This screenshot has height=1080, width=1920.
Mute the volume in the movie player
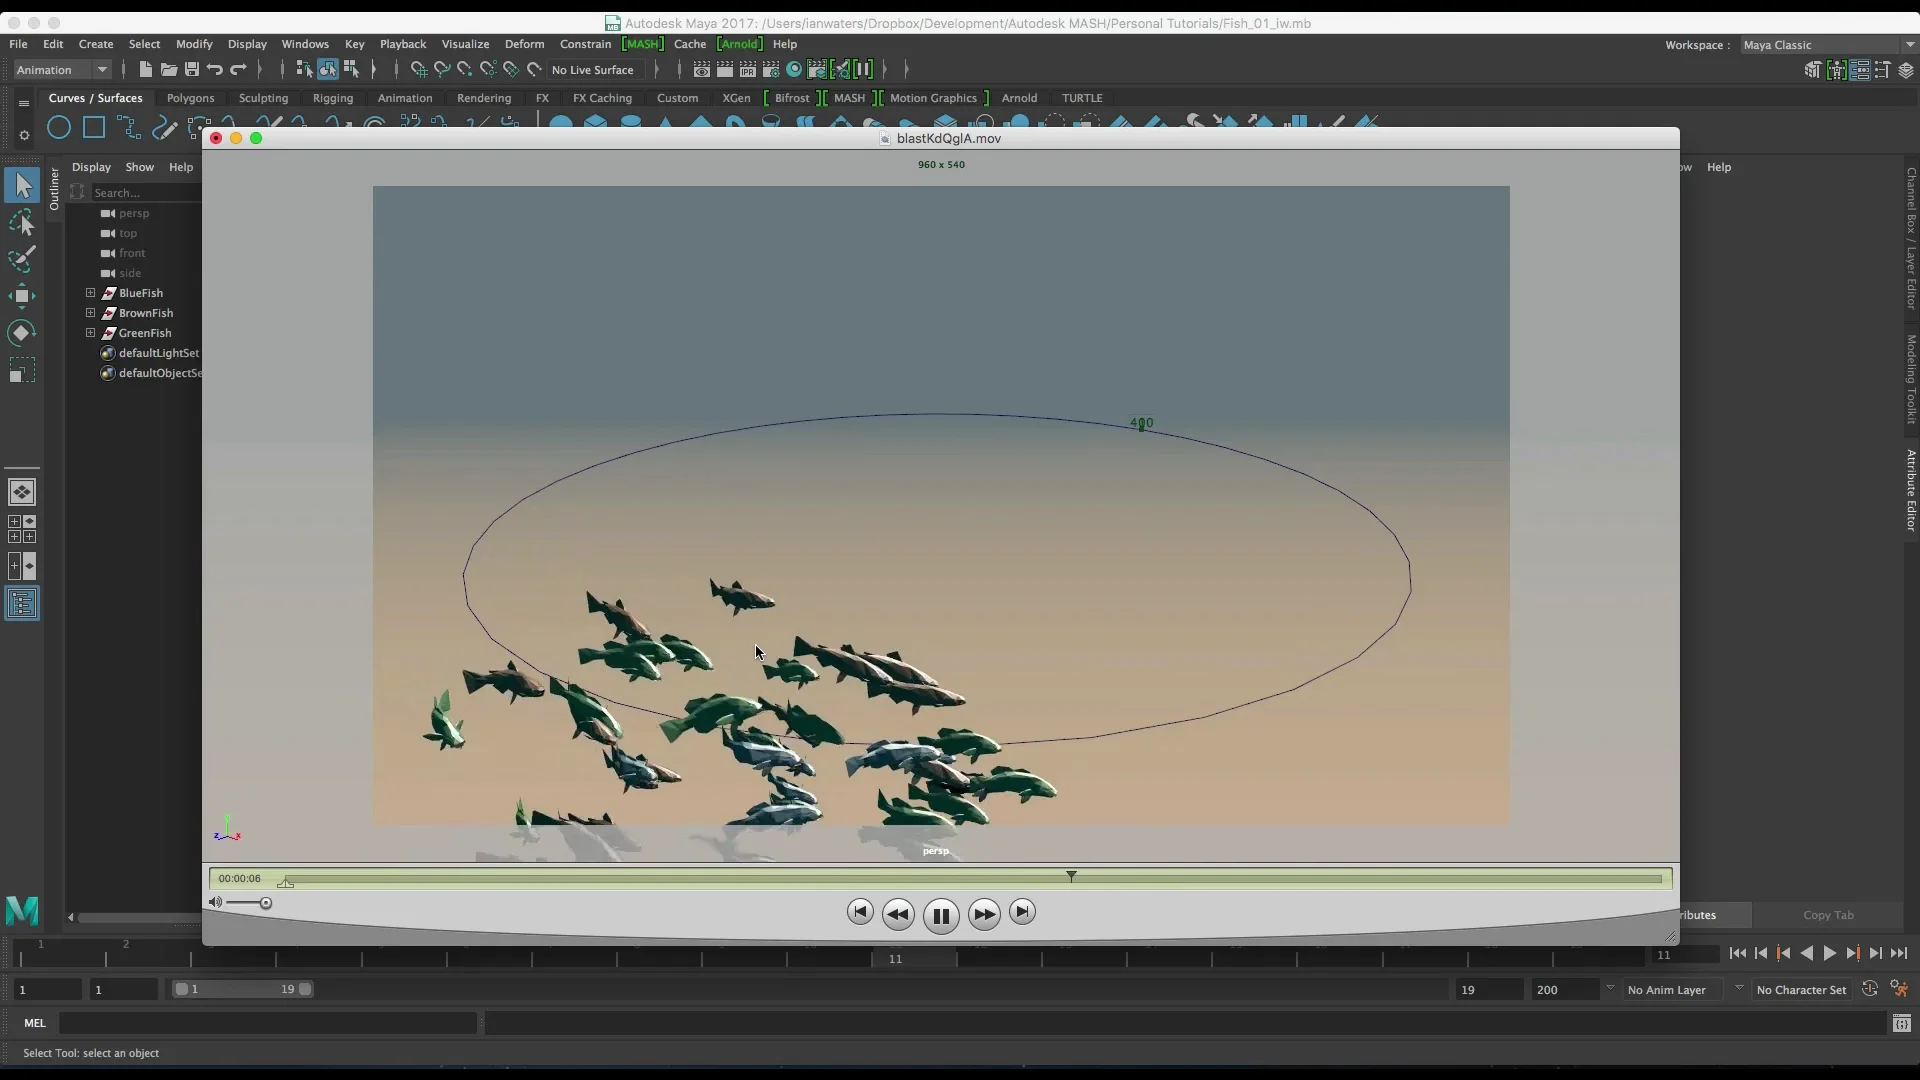pos(215,902)
